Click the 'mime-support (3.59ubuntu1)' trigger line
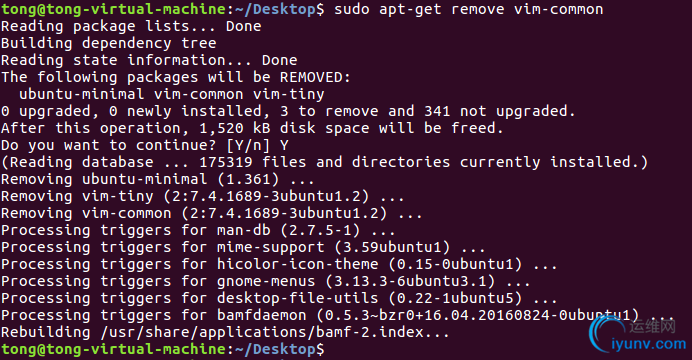This screenshot has width=692, height=360. click(243, 247)
